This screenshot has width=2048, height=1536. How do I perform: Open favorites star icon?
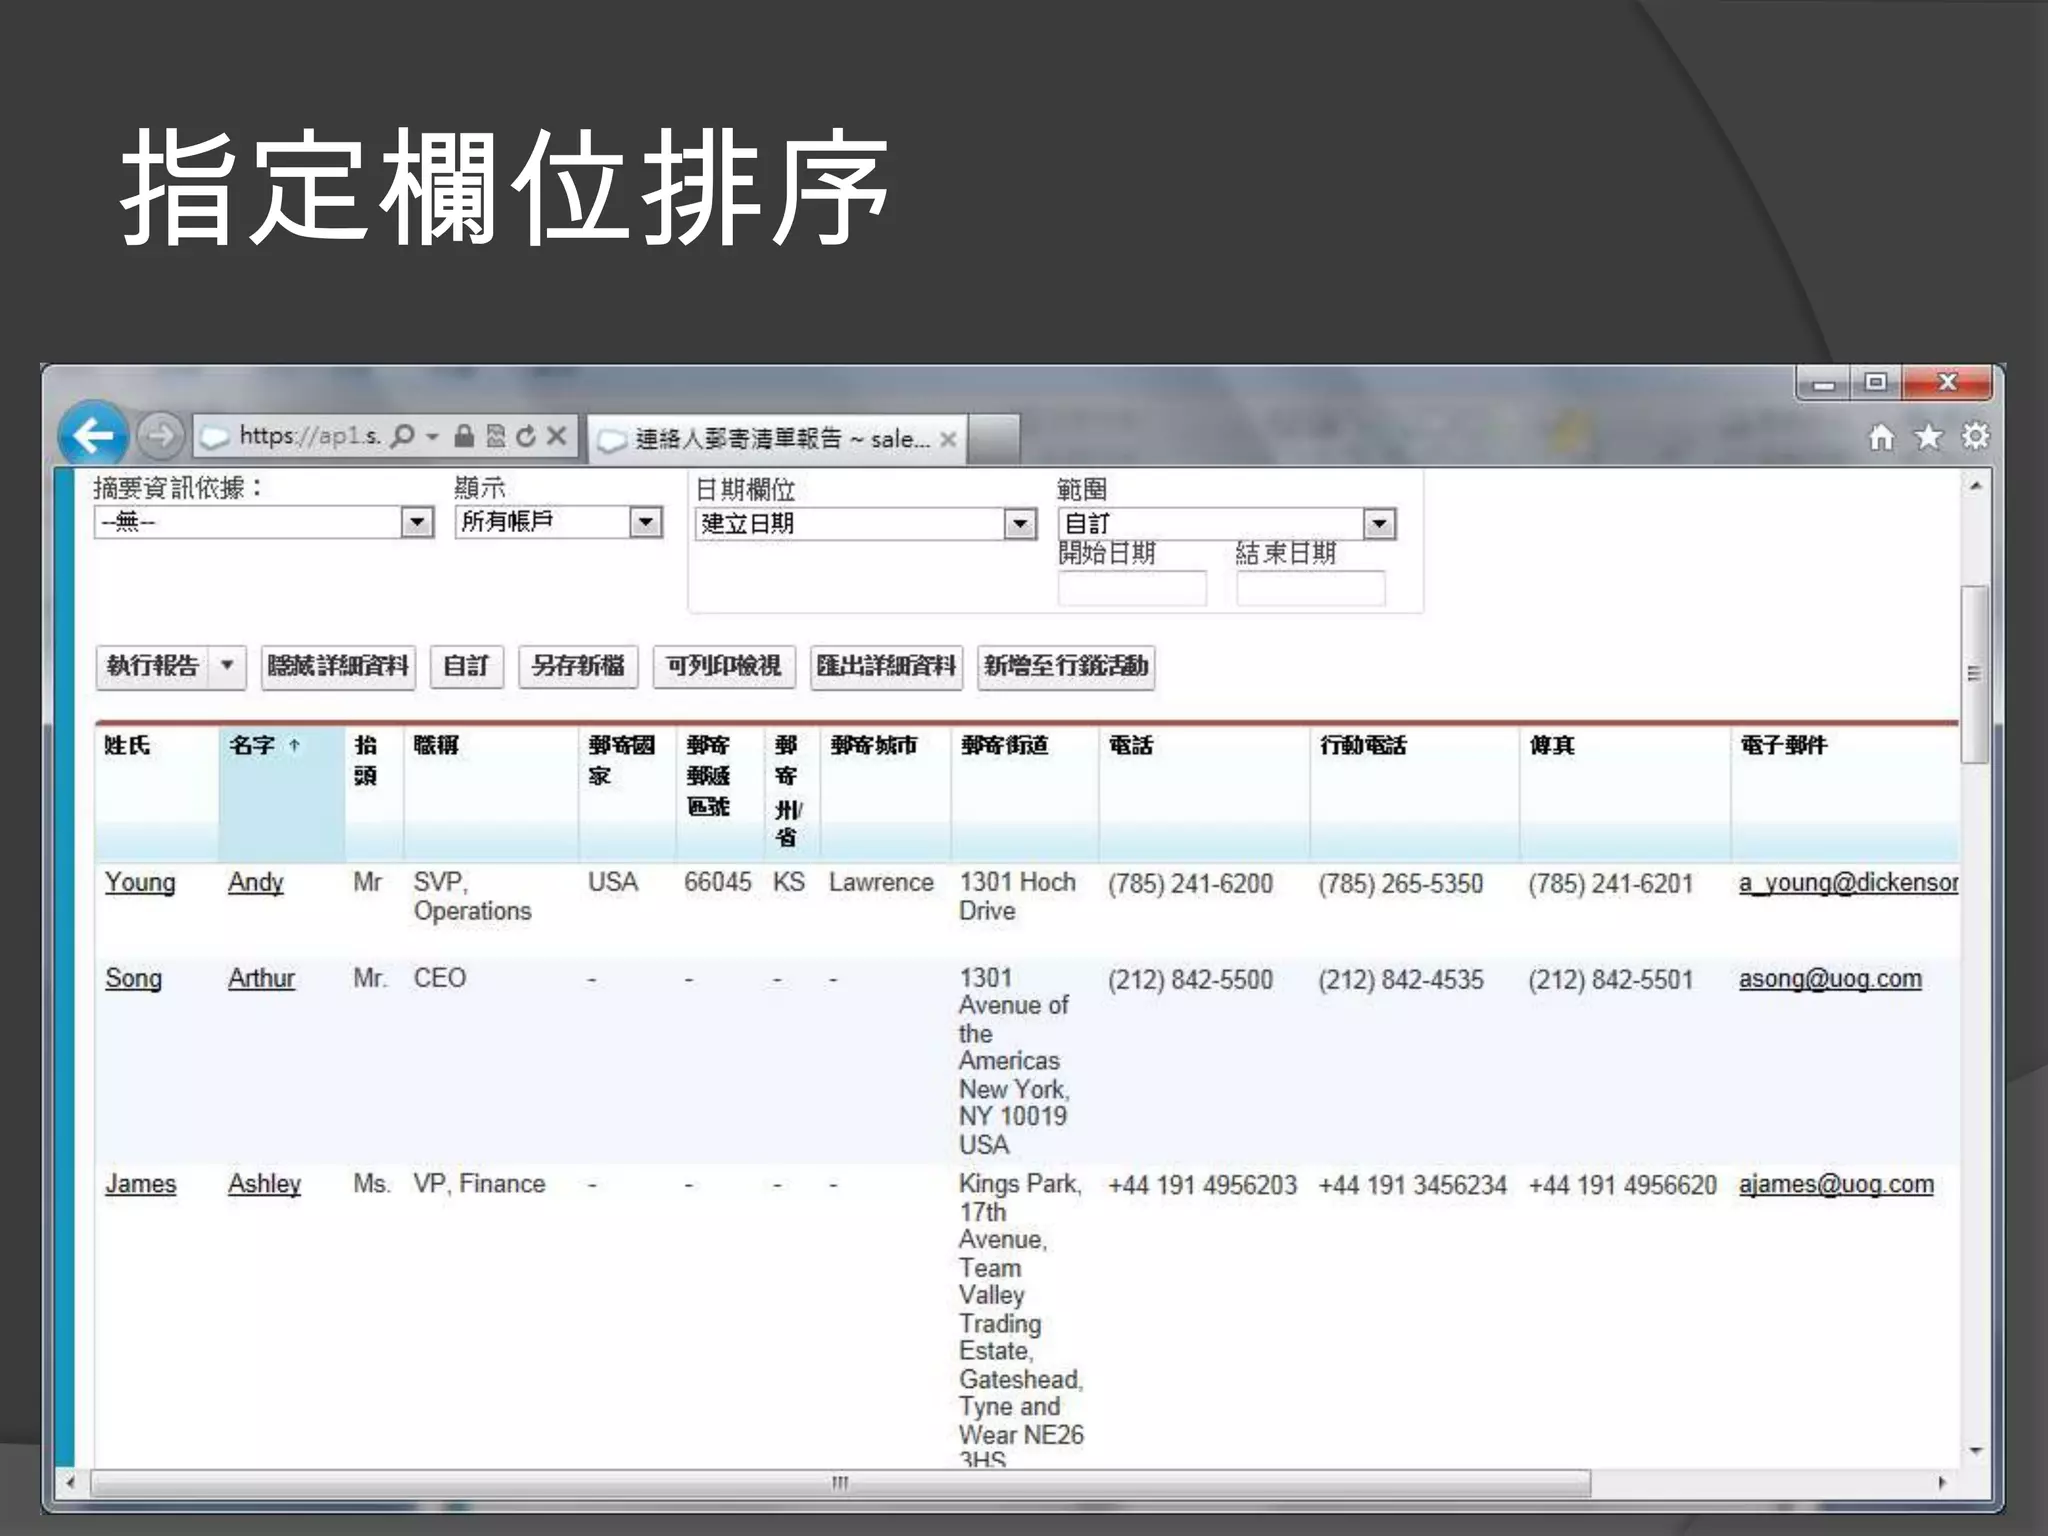pyautogui.click(x=1929, y=437)
